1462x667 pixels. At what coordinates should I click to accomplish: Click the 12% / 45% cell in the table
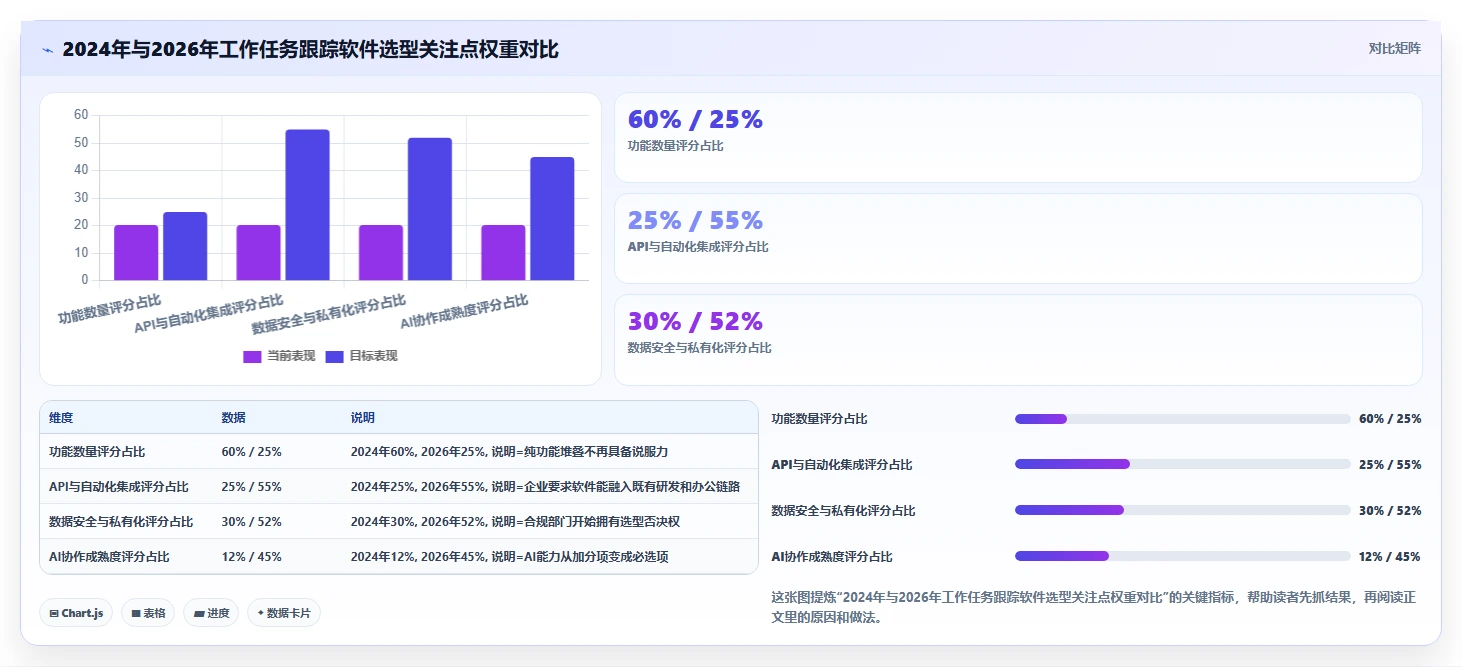pos(252,557)
